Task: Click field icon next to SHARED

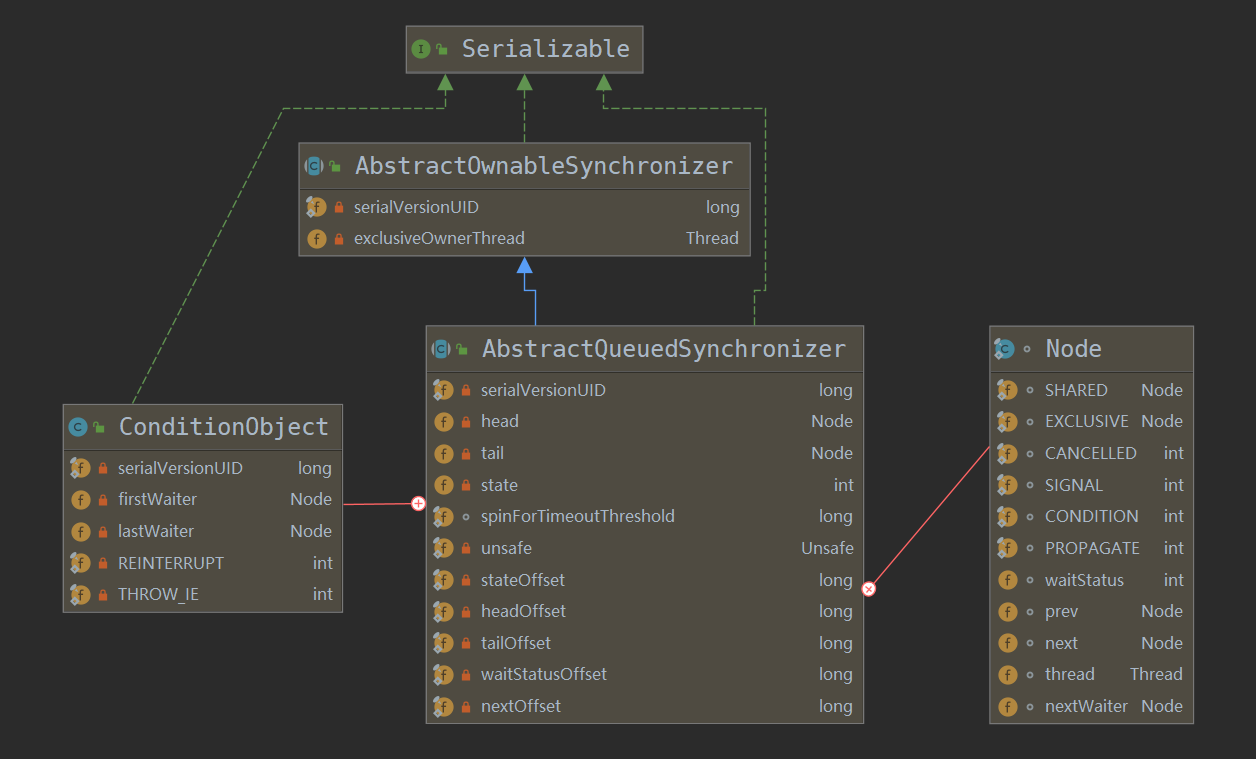Action: click(x=1007, y=390)
